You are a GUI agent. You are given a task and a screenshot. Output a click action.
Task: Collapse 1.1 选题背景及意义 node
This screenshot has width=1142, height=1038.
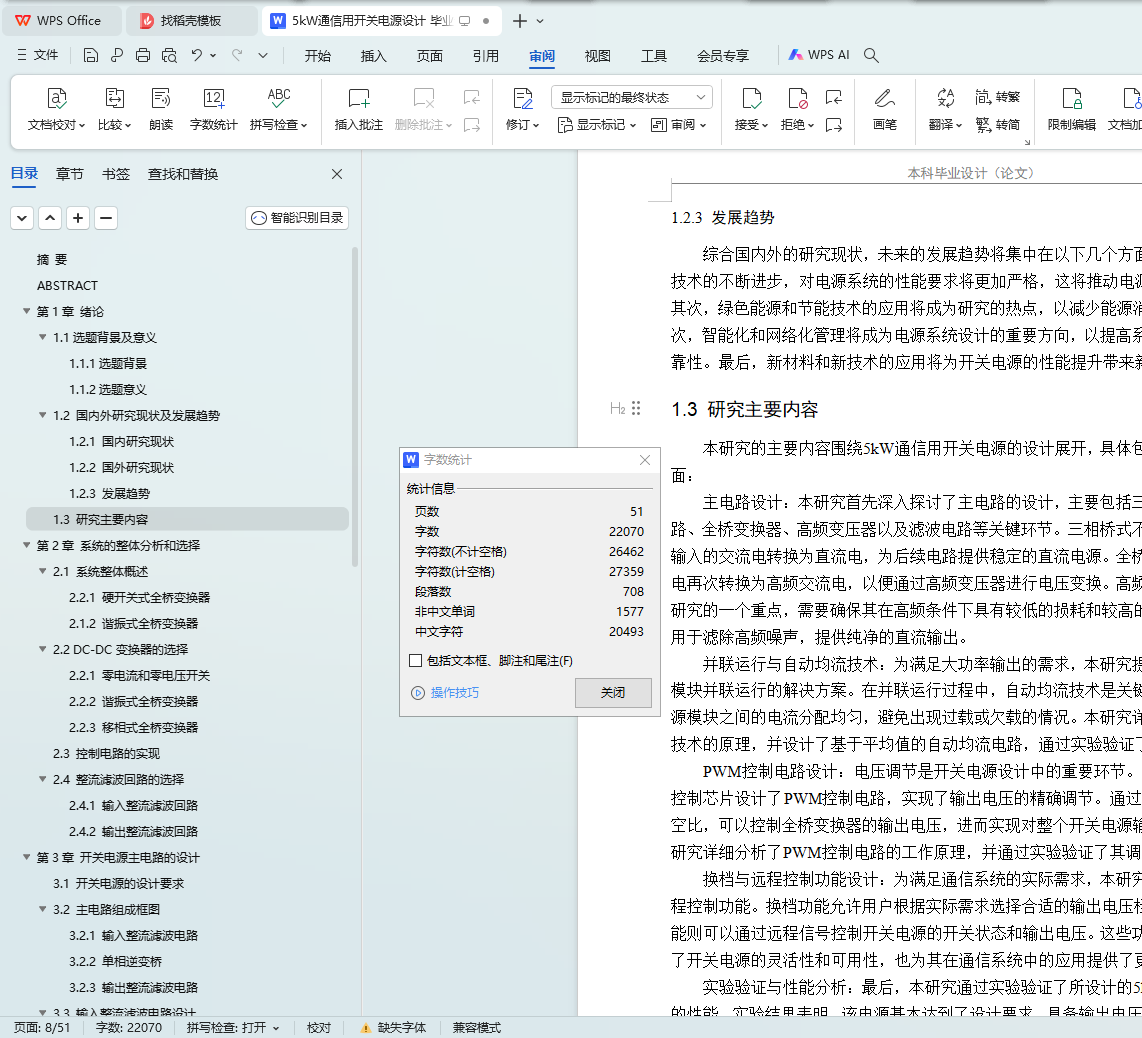[43, 337]
